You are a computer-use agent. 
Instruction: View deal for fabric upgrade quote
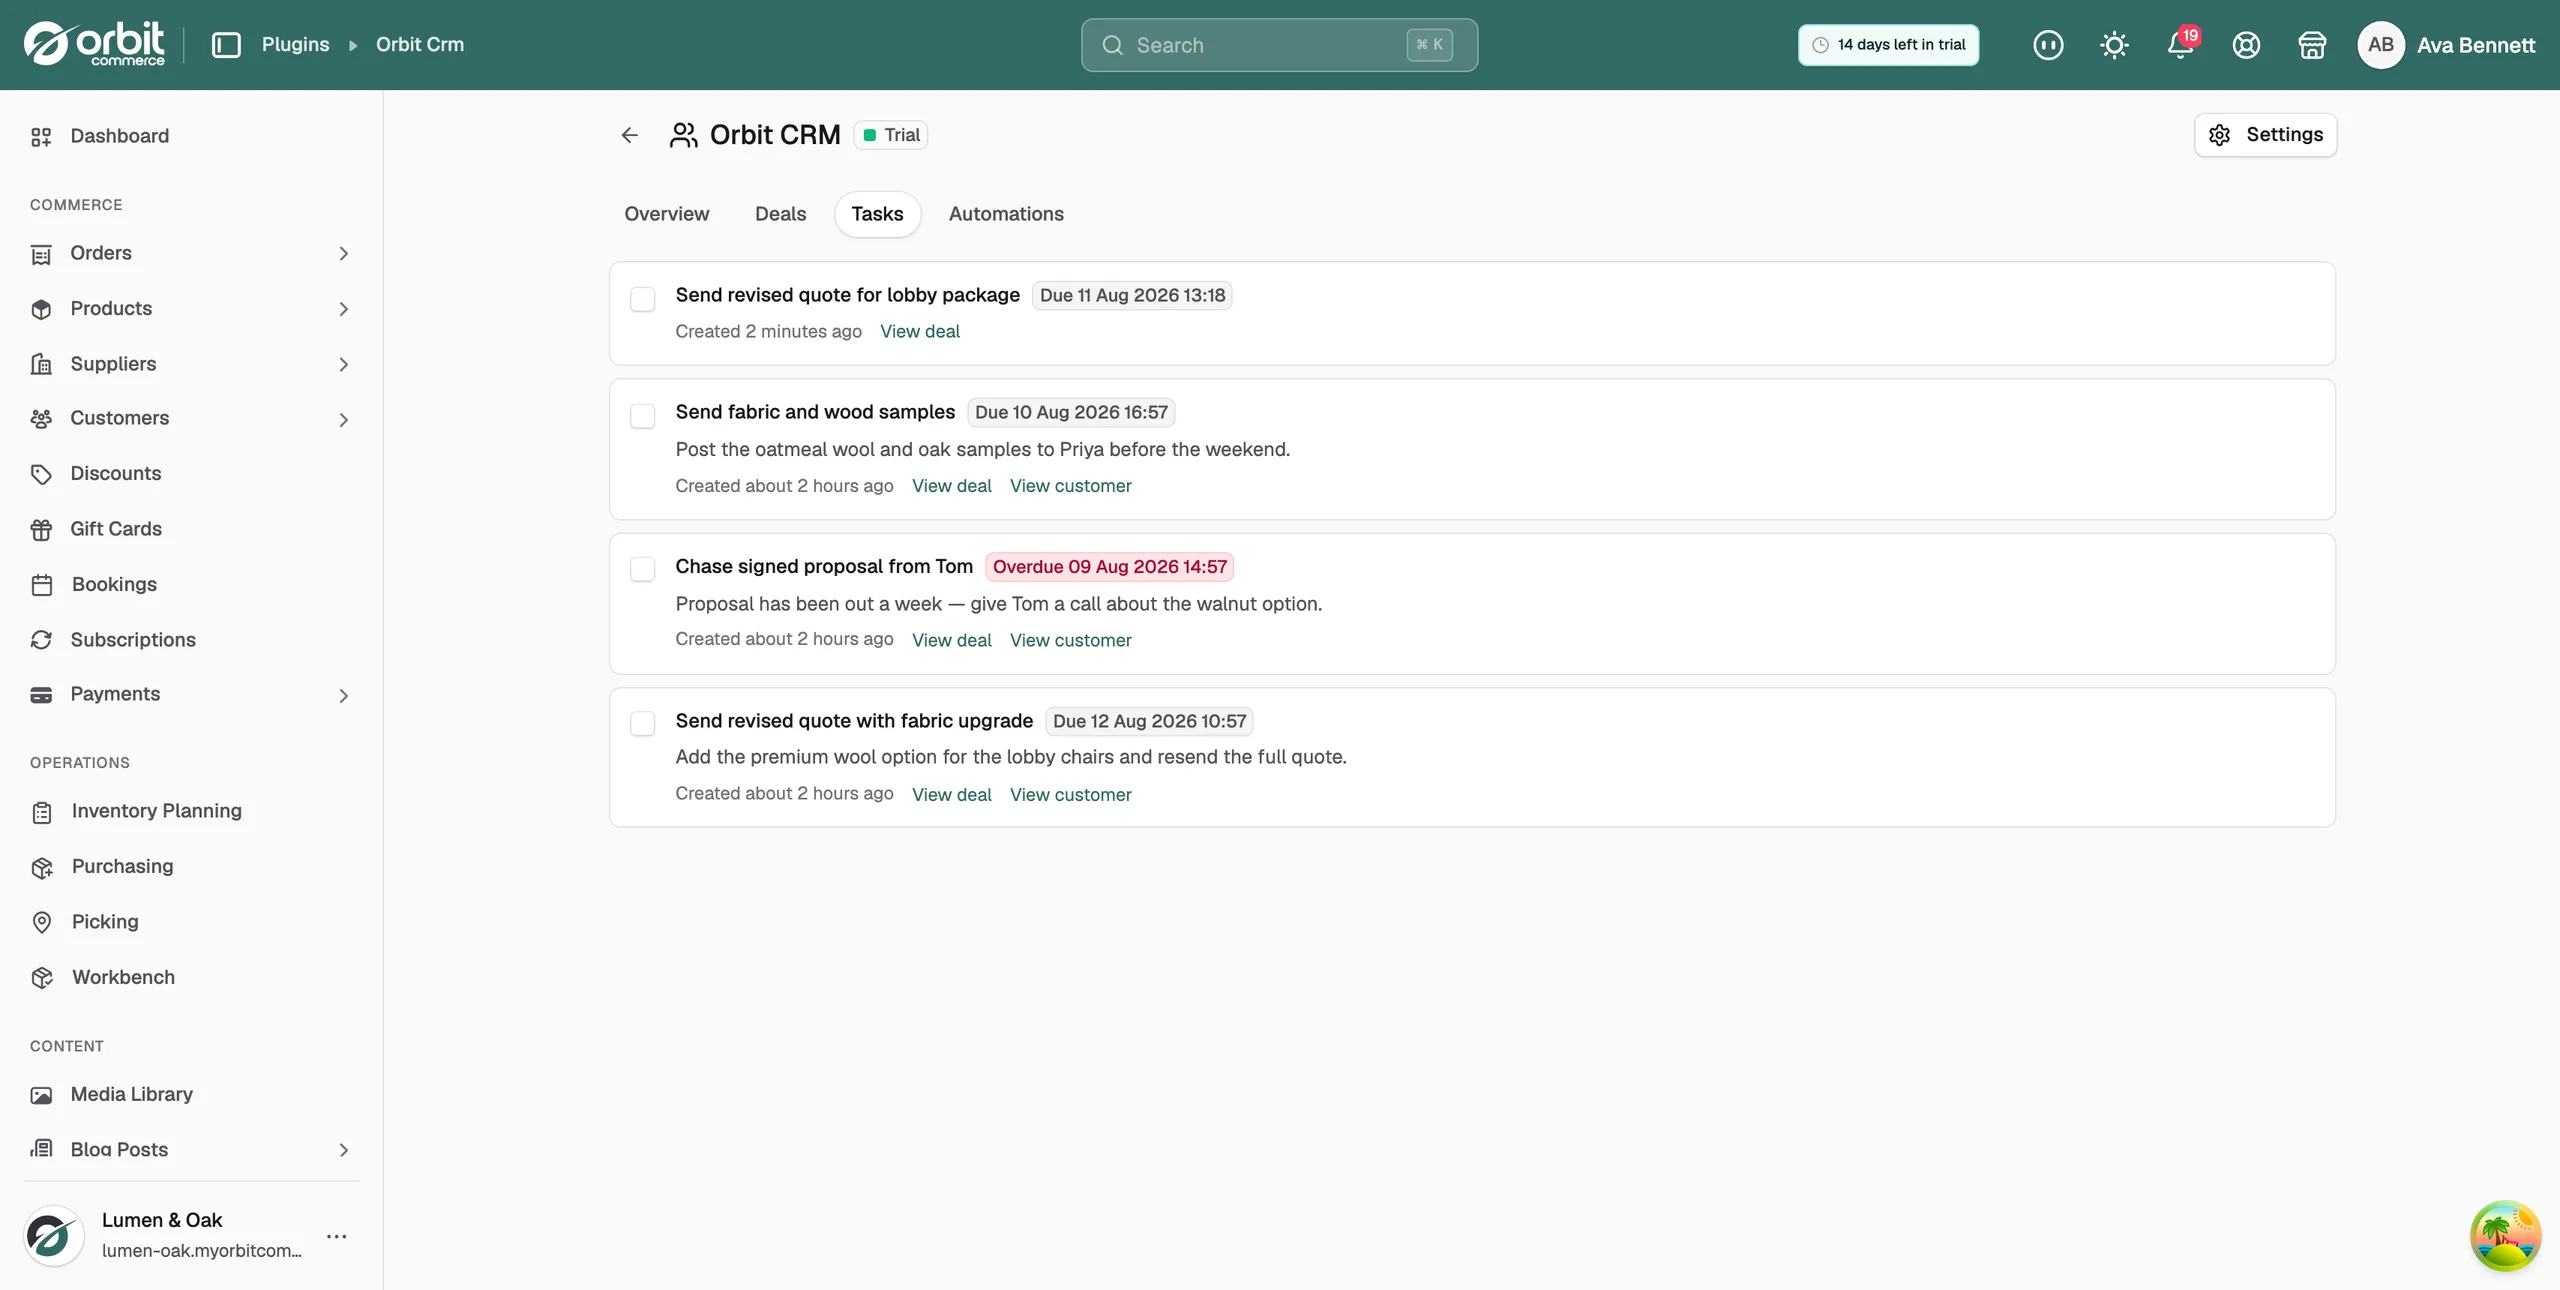[952, 795]
